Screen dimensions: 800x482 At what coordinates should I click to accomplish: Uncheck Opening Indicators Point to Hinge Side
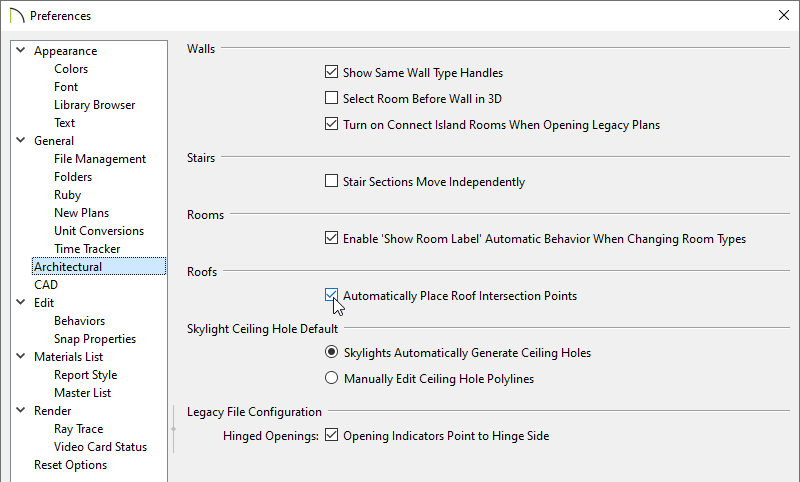(x=332, y=435)
